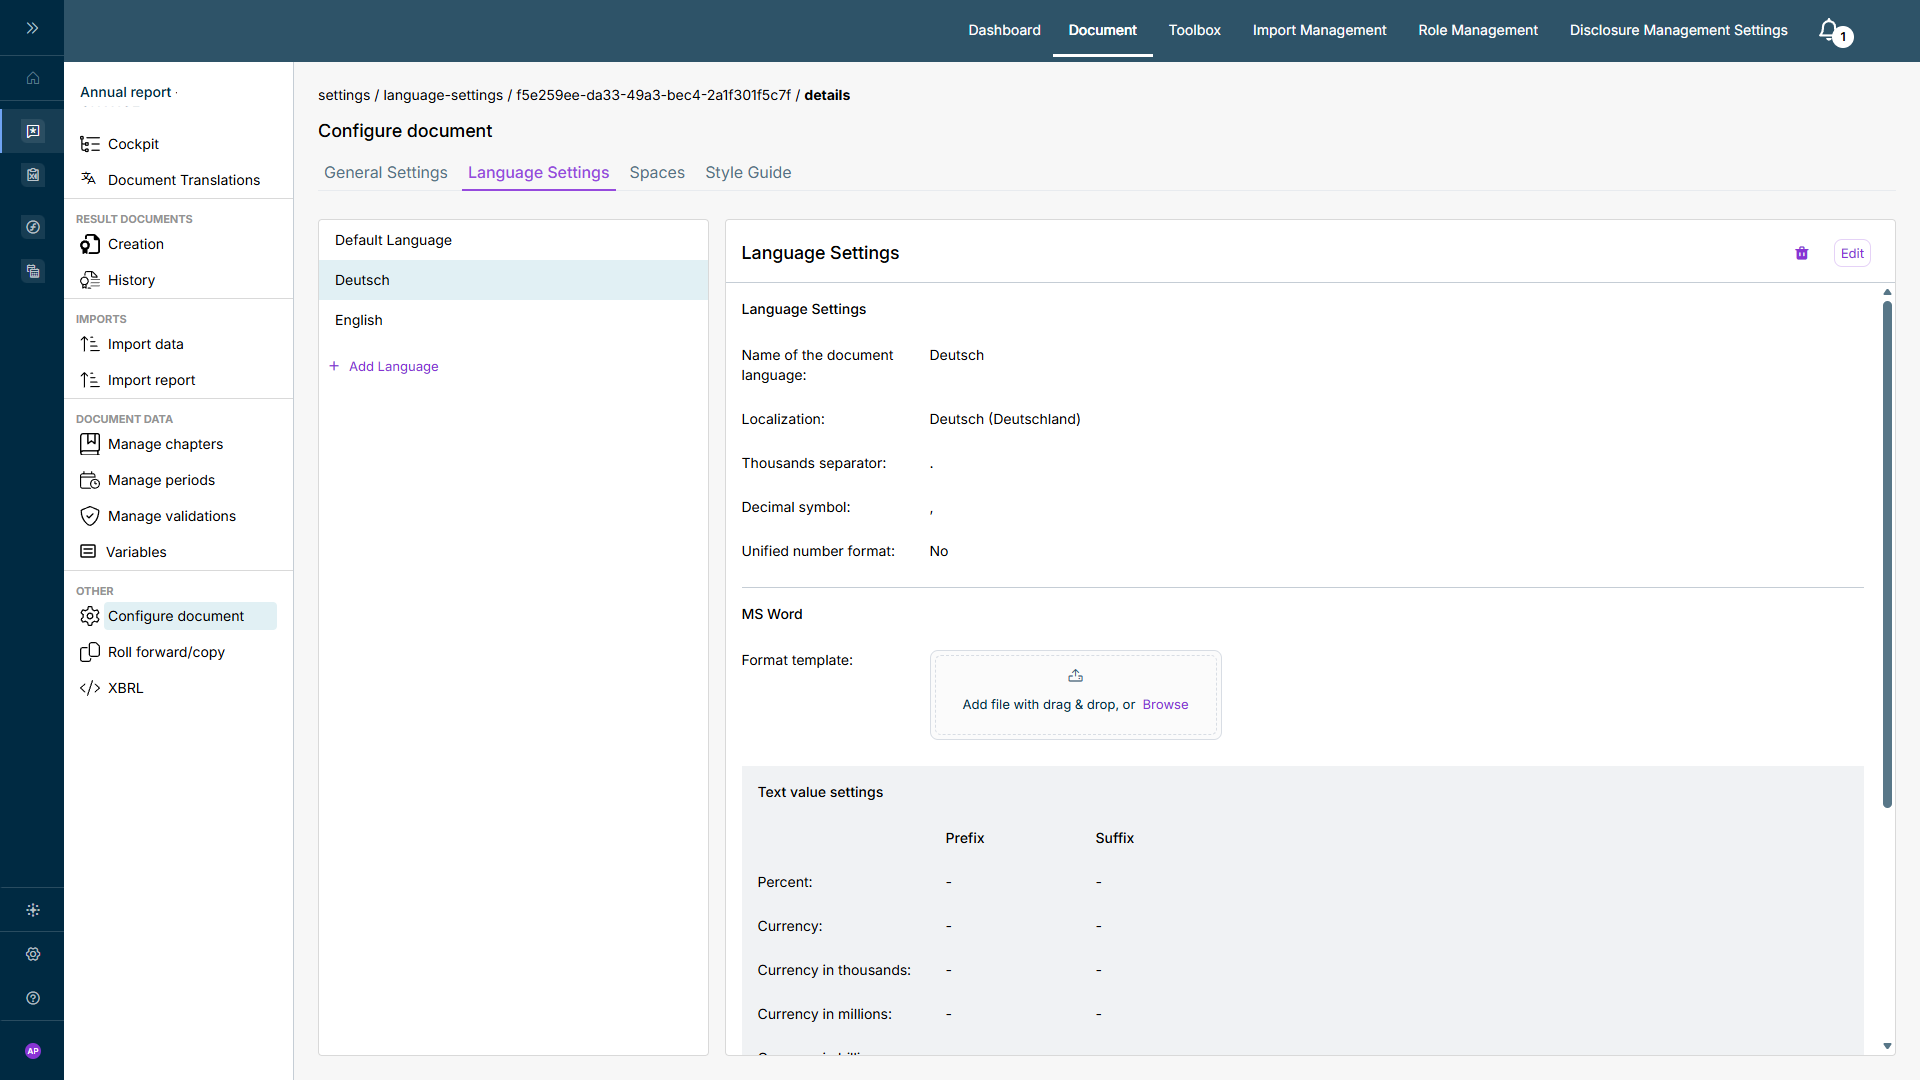The width and height of the screenshot is (1920, 1080).
Task: Open Manage validations
Action: [172, 516]
